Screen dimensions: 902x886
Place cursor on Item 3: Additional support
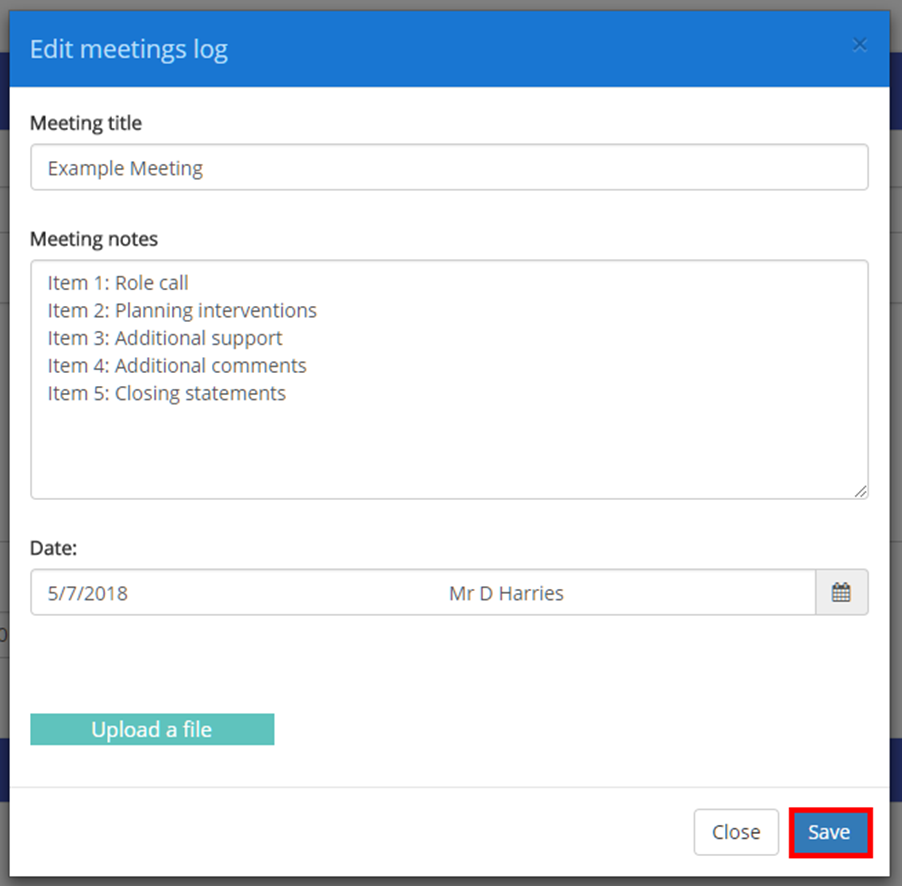(x=166, y=338)
